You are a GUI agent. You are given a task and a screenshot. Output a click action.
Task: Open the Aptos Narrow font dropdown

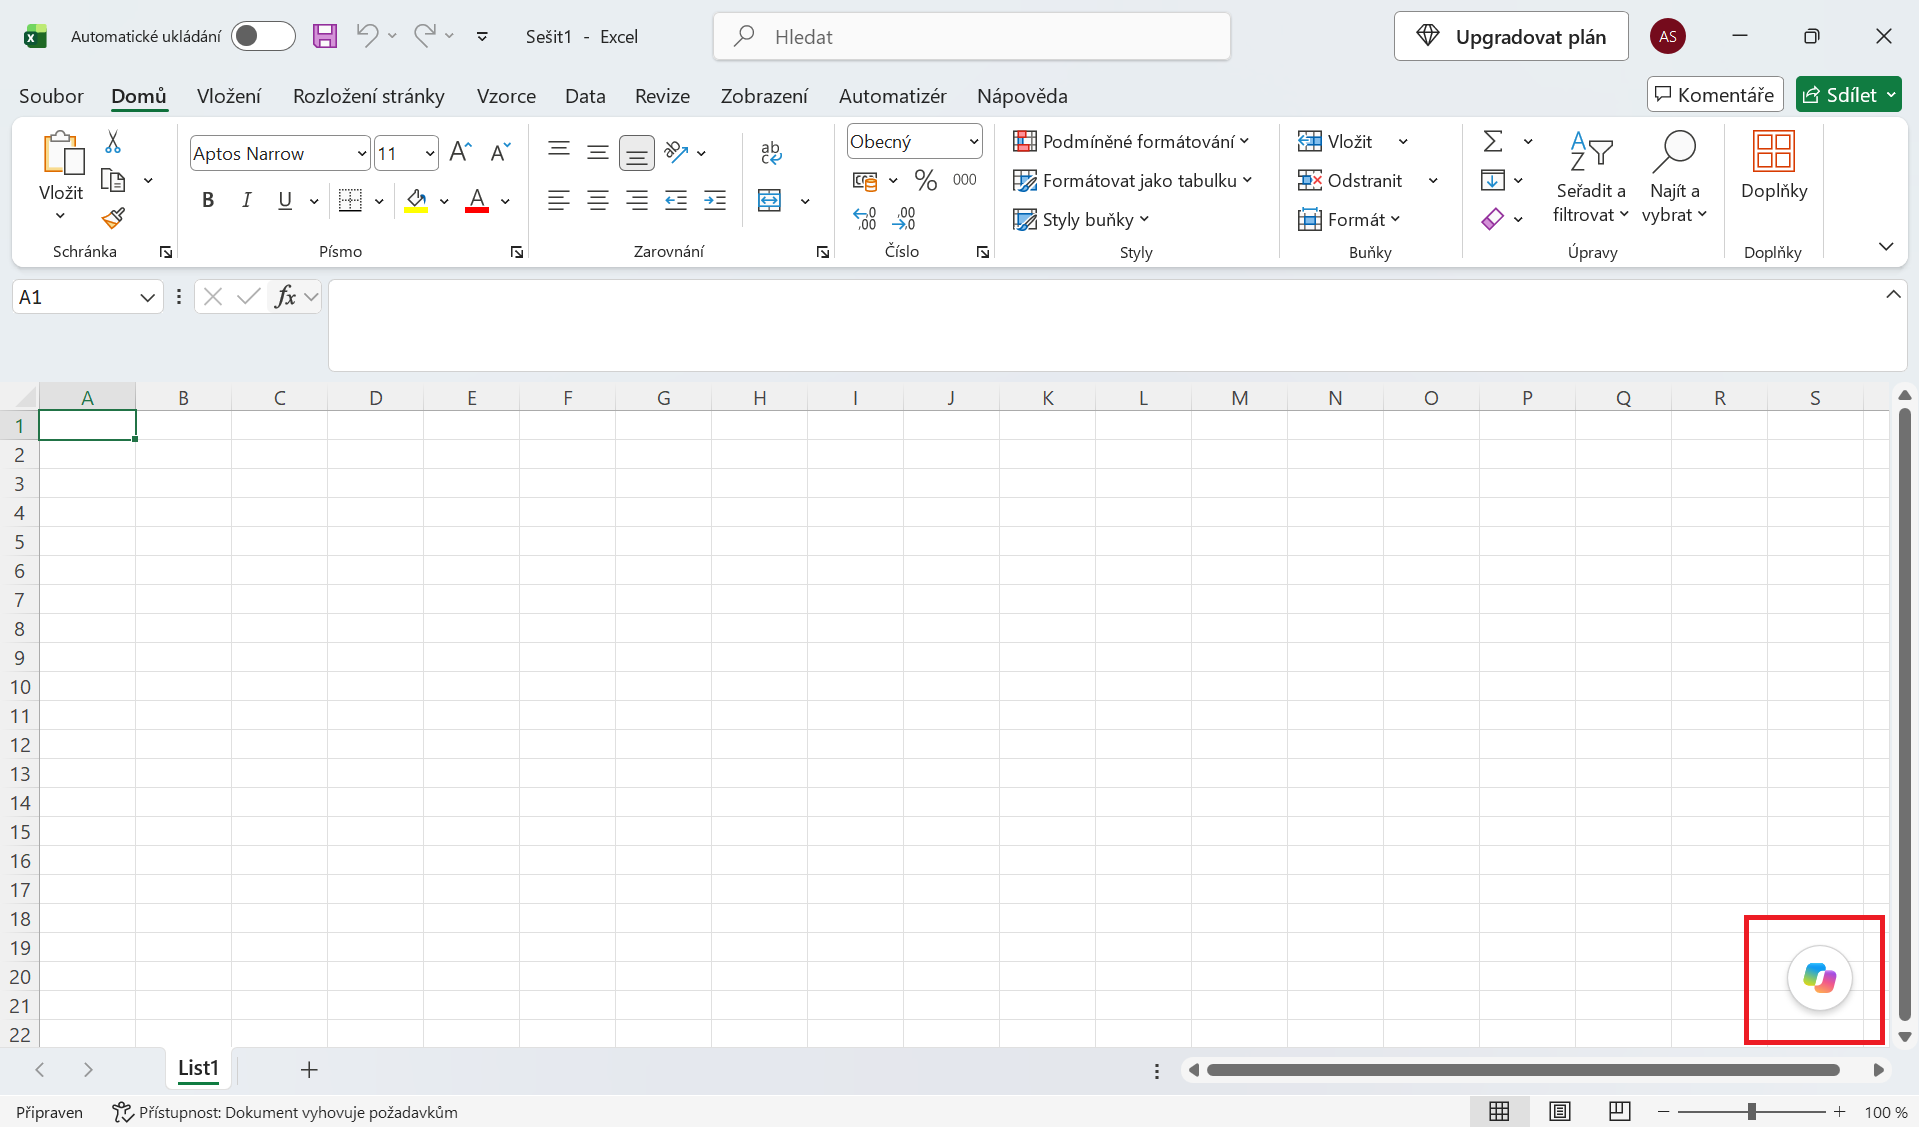362,153
